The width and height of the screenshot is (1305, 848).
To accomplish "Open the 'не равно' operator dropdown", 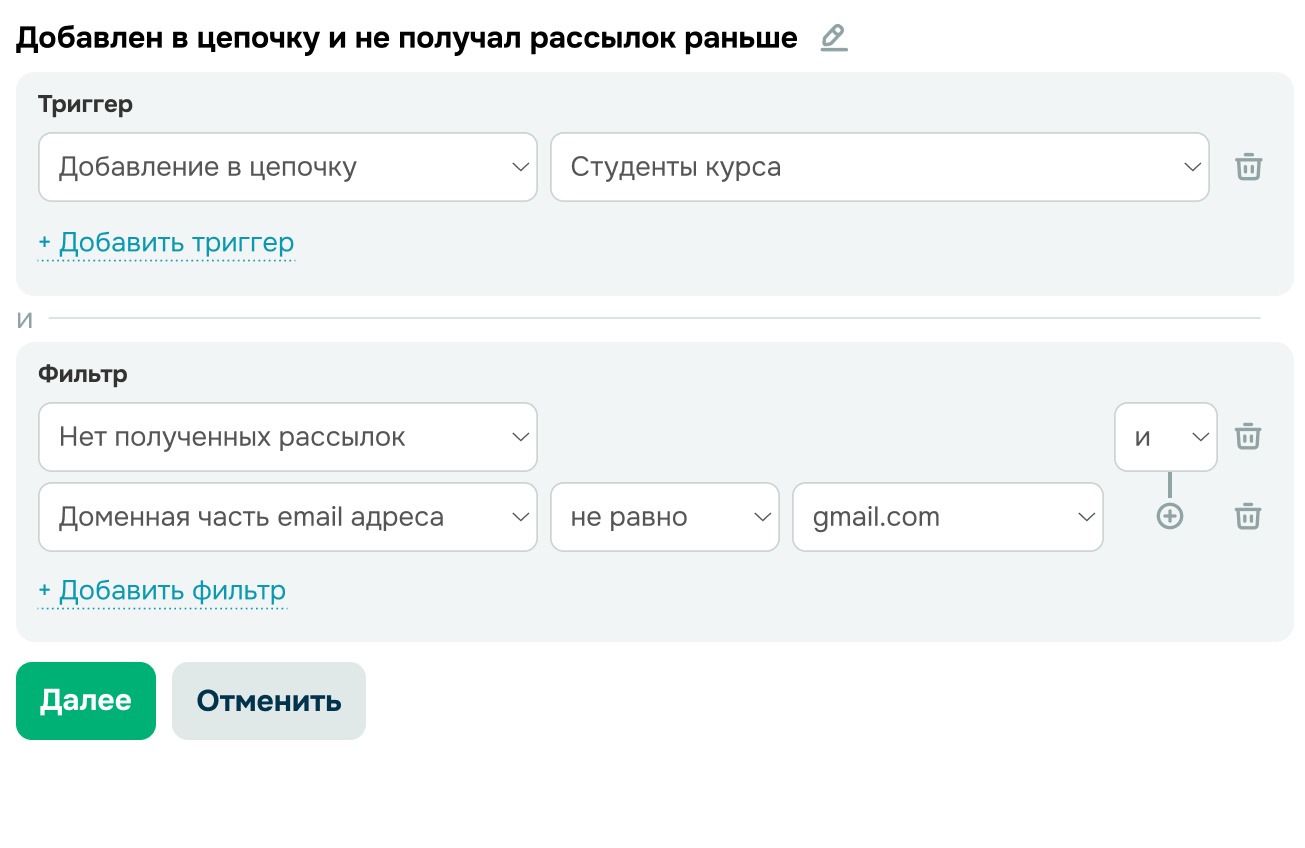I will click(664, 517).
